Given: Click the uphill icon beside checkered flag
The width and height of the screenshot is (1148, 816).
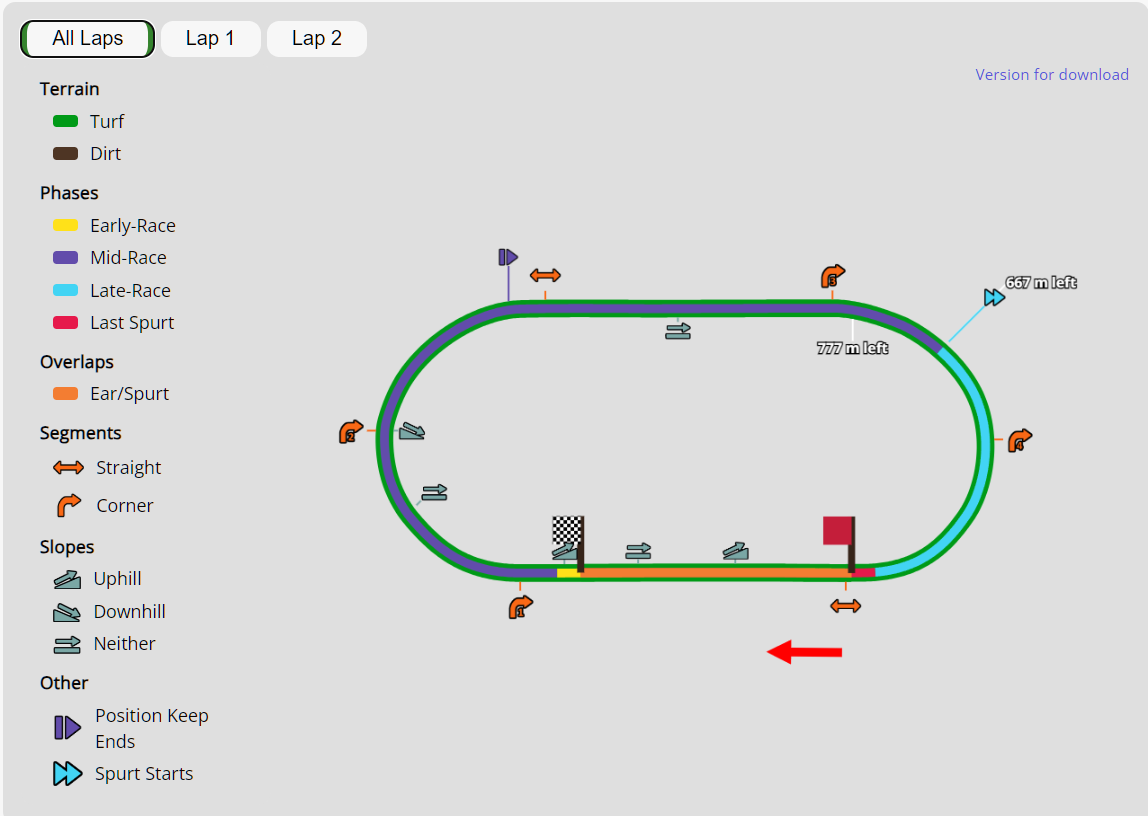Looking at the screenshot, I should click(564, 551).
